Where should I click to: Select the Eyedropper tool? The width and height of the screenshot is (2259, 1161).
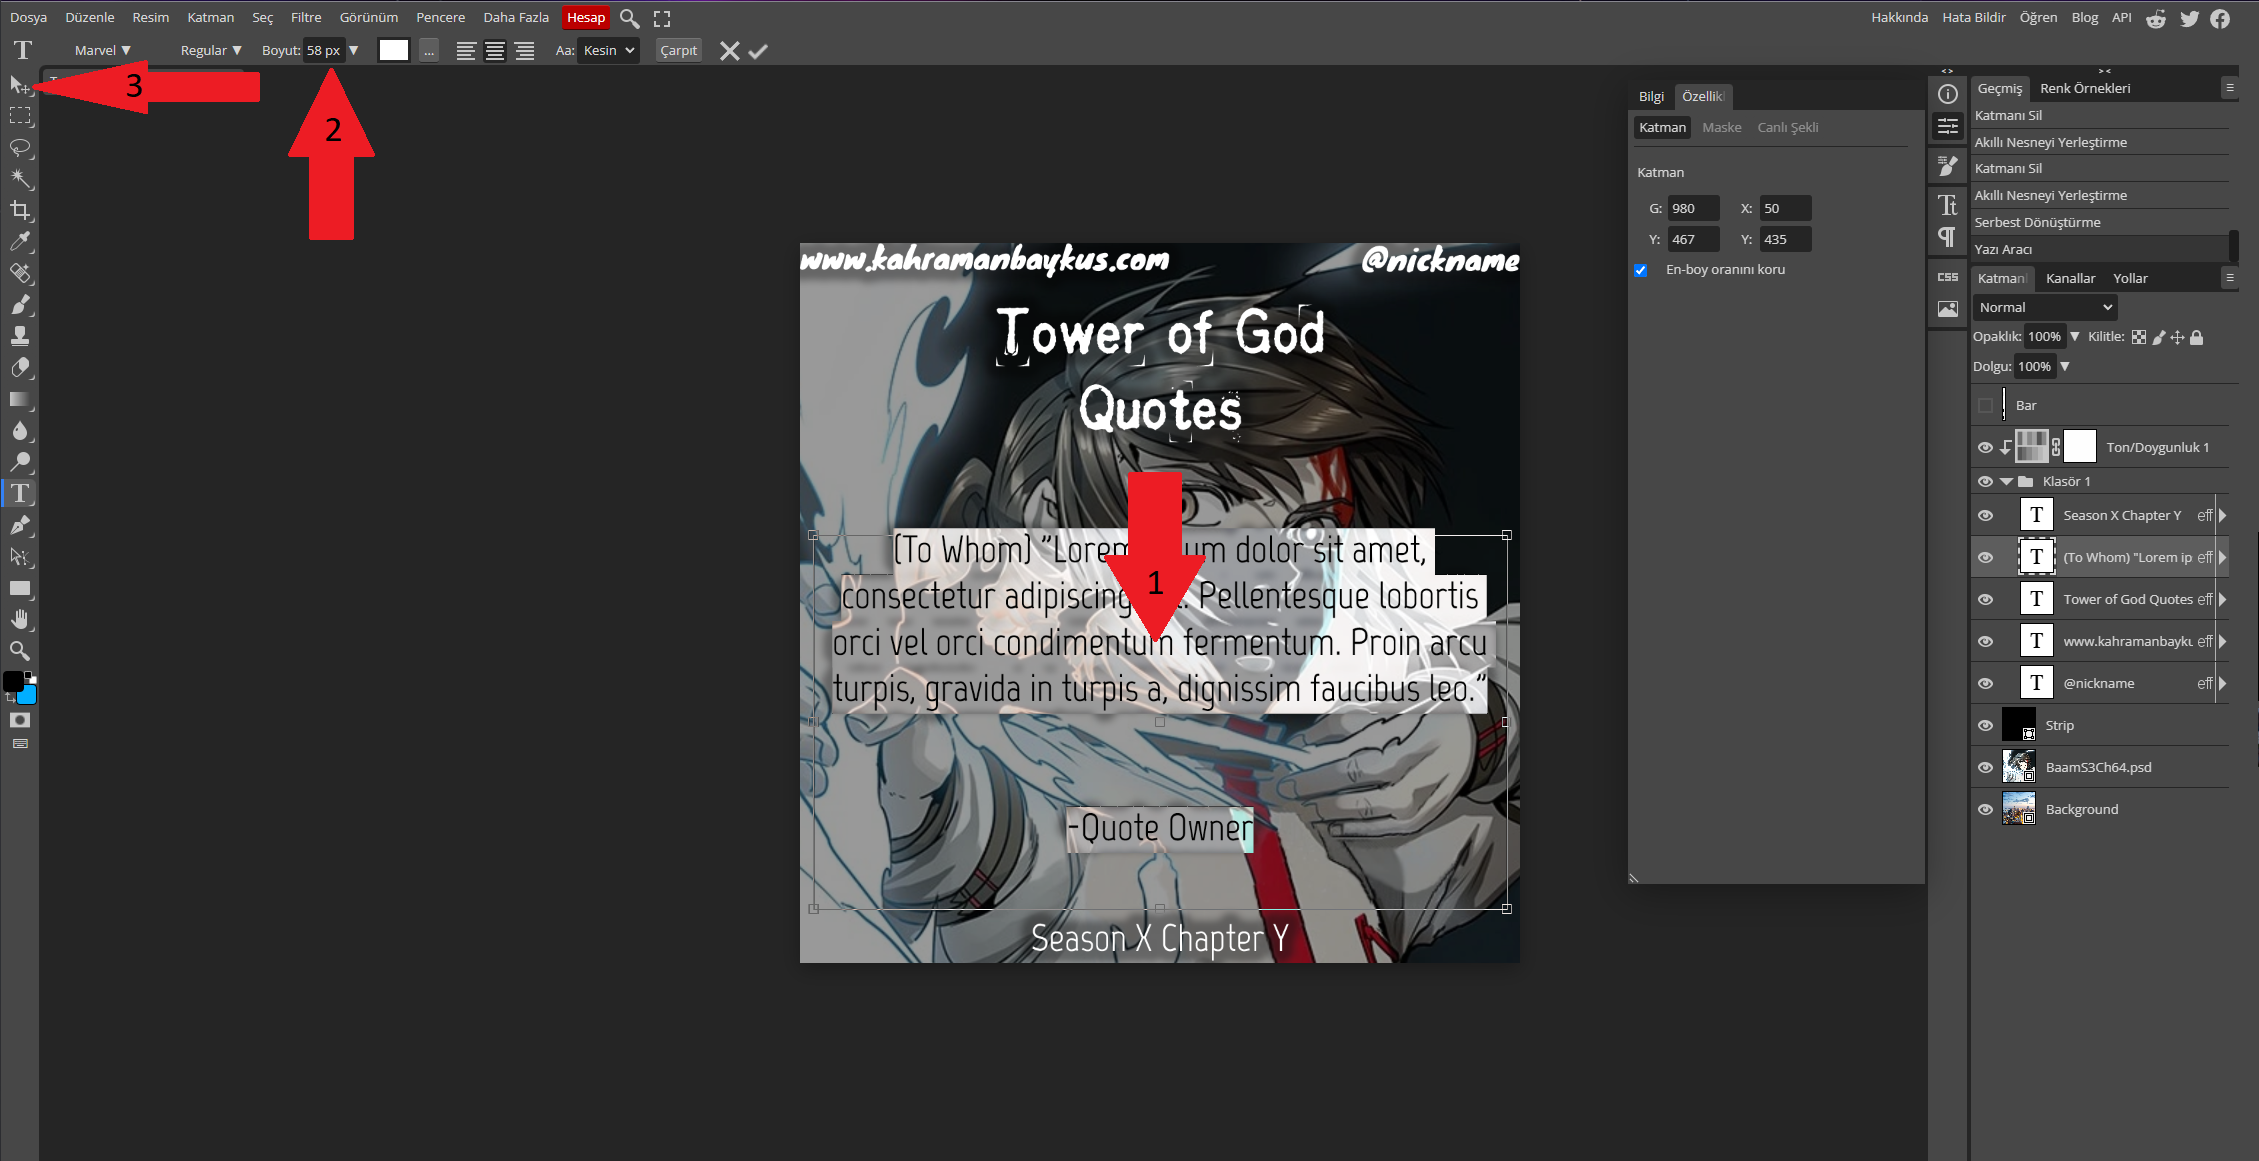(x=20, y=242)
